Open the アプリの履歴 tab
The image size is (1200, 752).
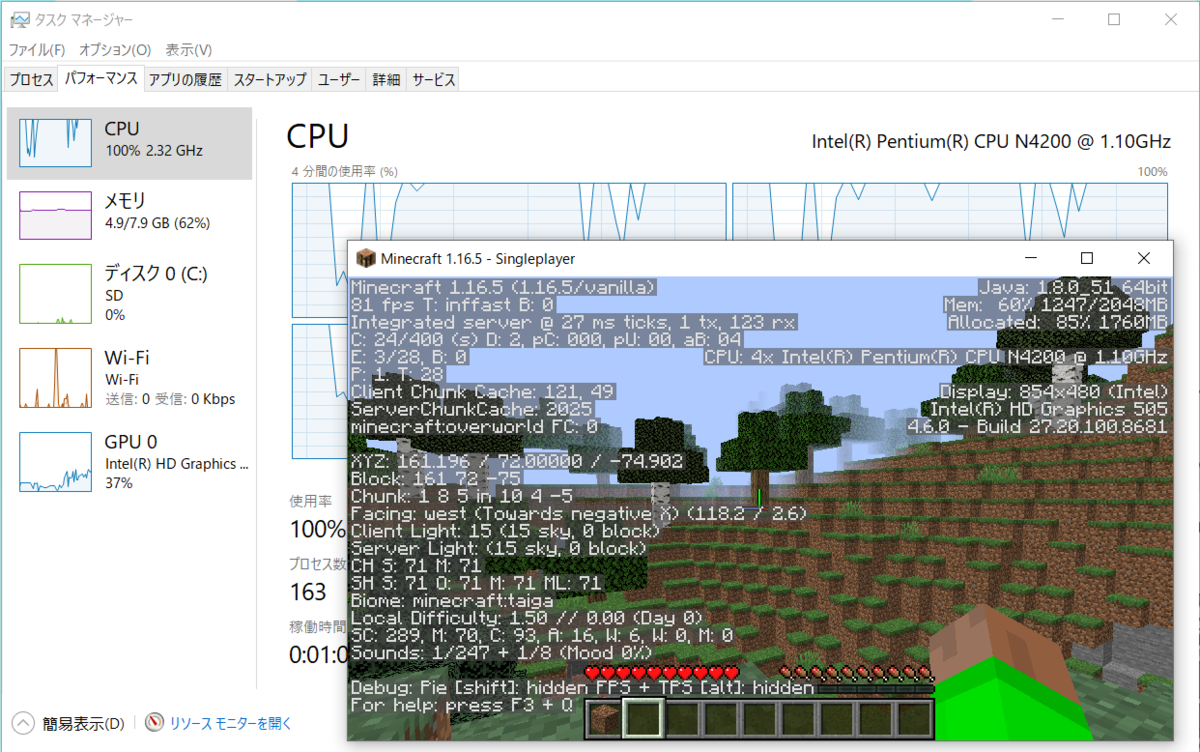click(x=185, y=80)
